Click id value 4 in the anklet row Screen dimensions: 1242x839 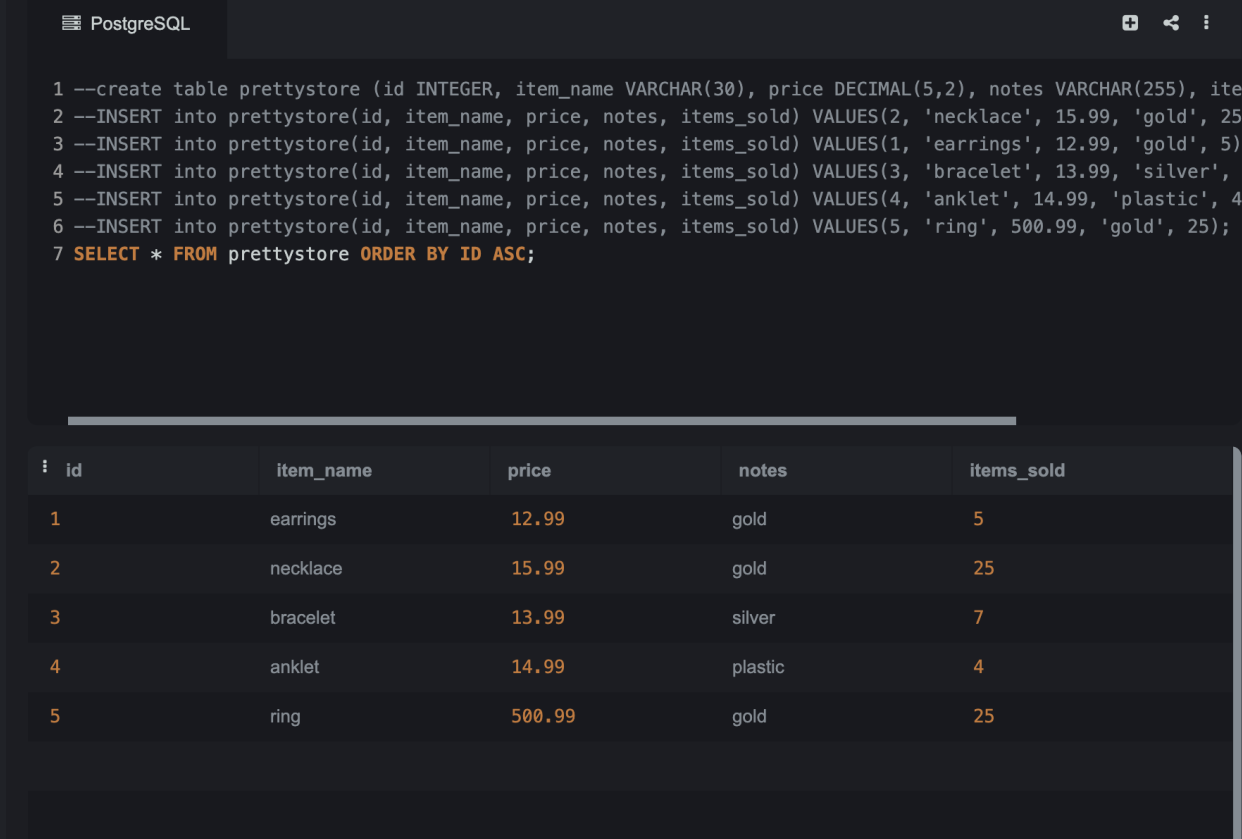55,667
